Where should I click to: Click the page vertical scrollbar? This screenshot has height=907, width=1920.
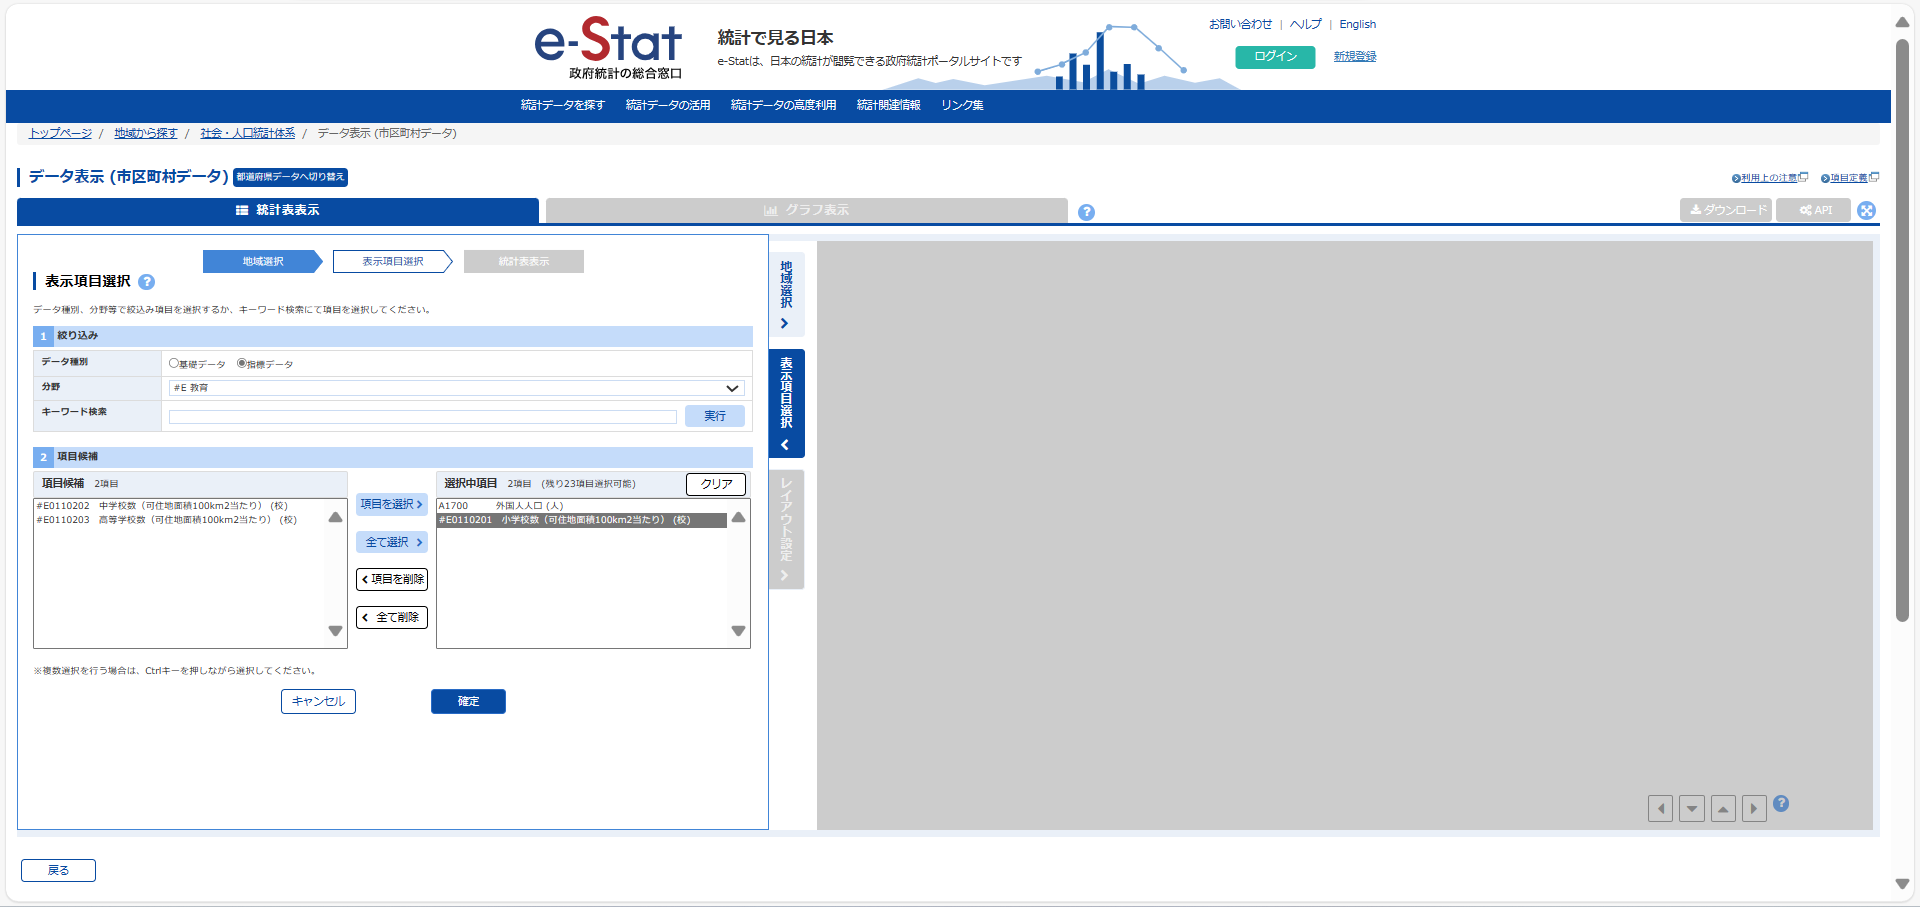1902,330
